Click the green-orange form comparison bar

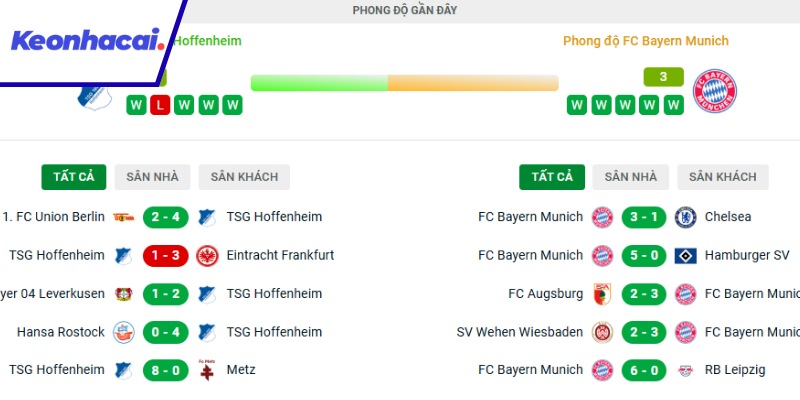(x=404, y=83)
